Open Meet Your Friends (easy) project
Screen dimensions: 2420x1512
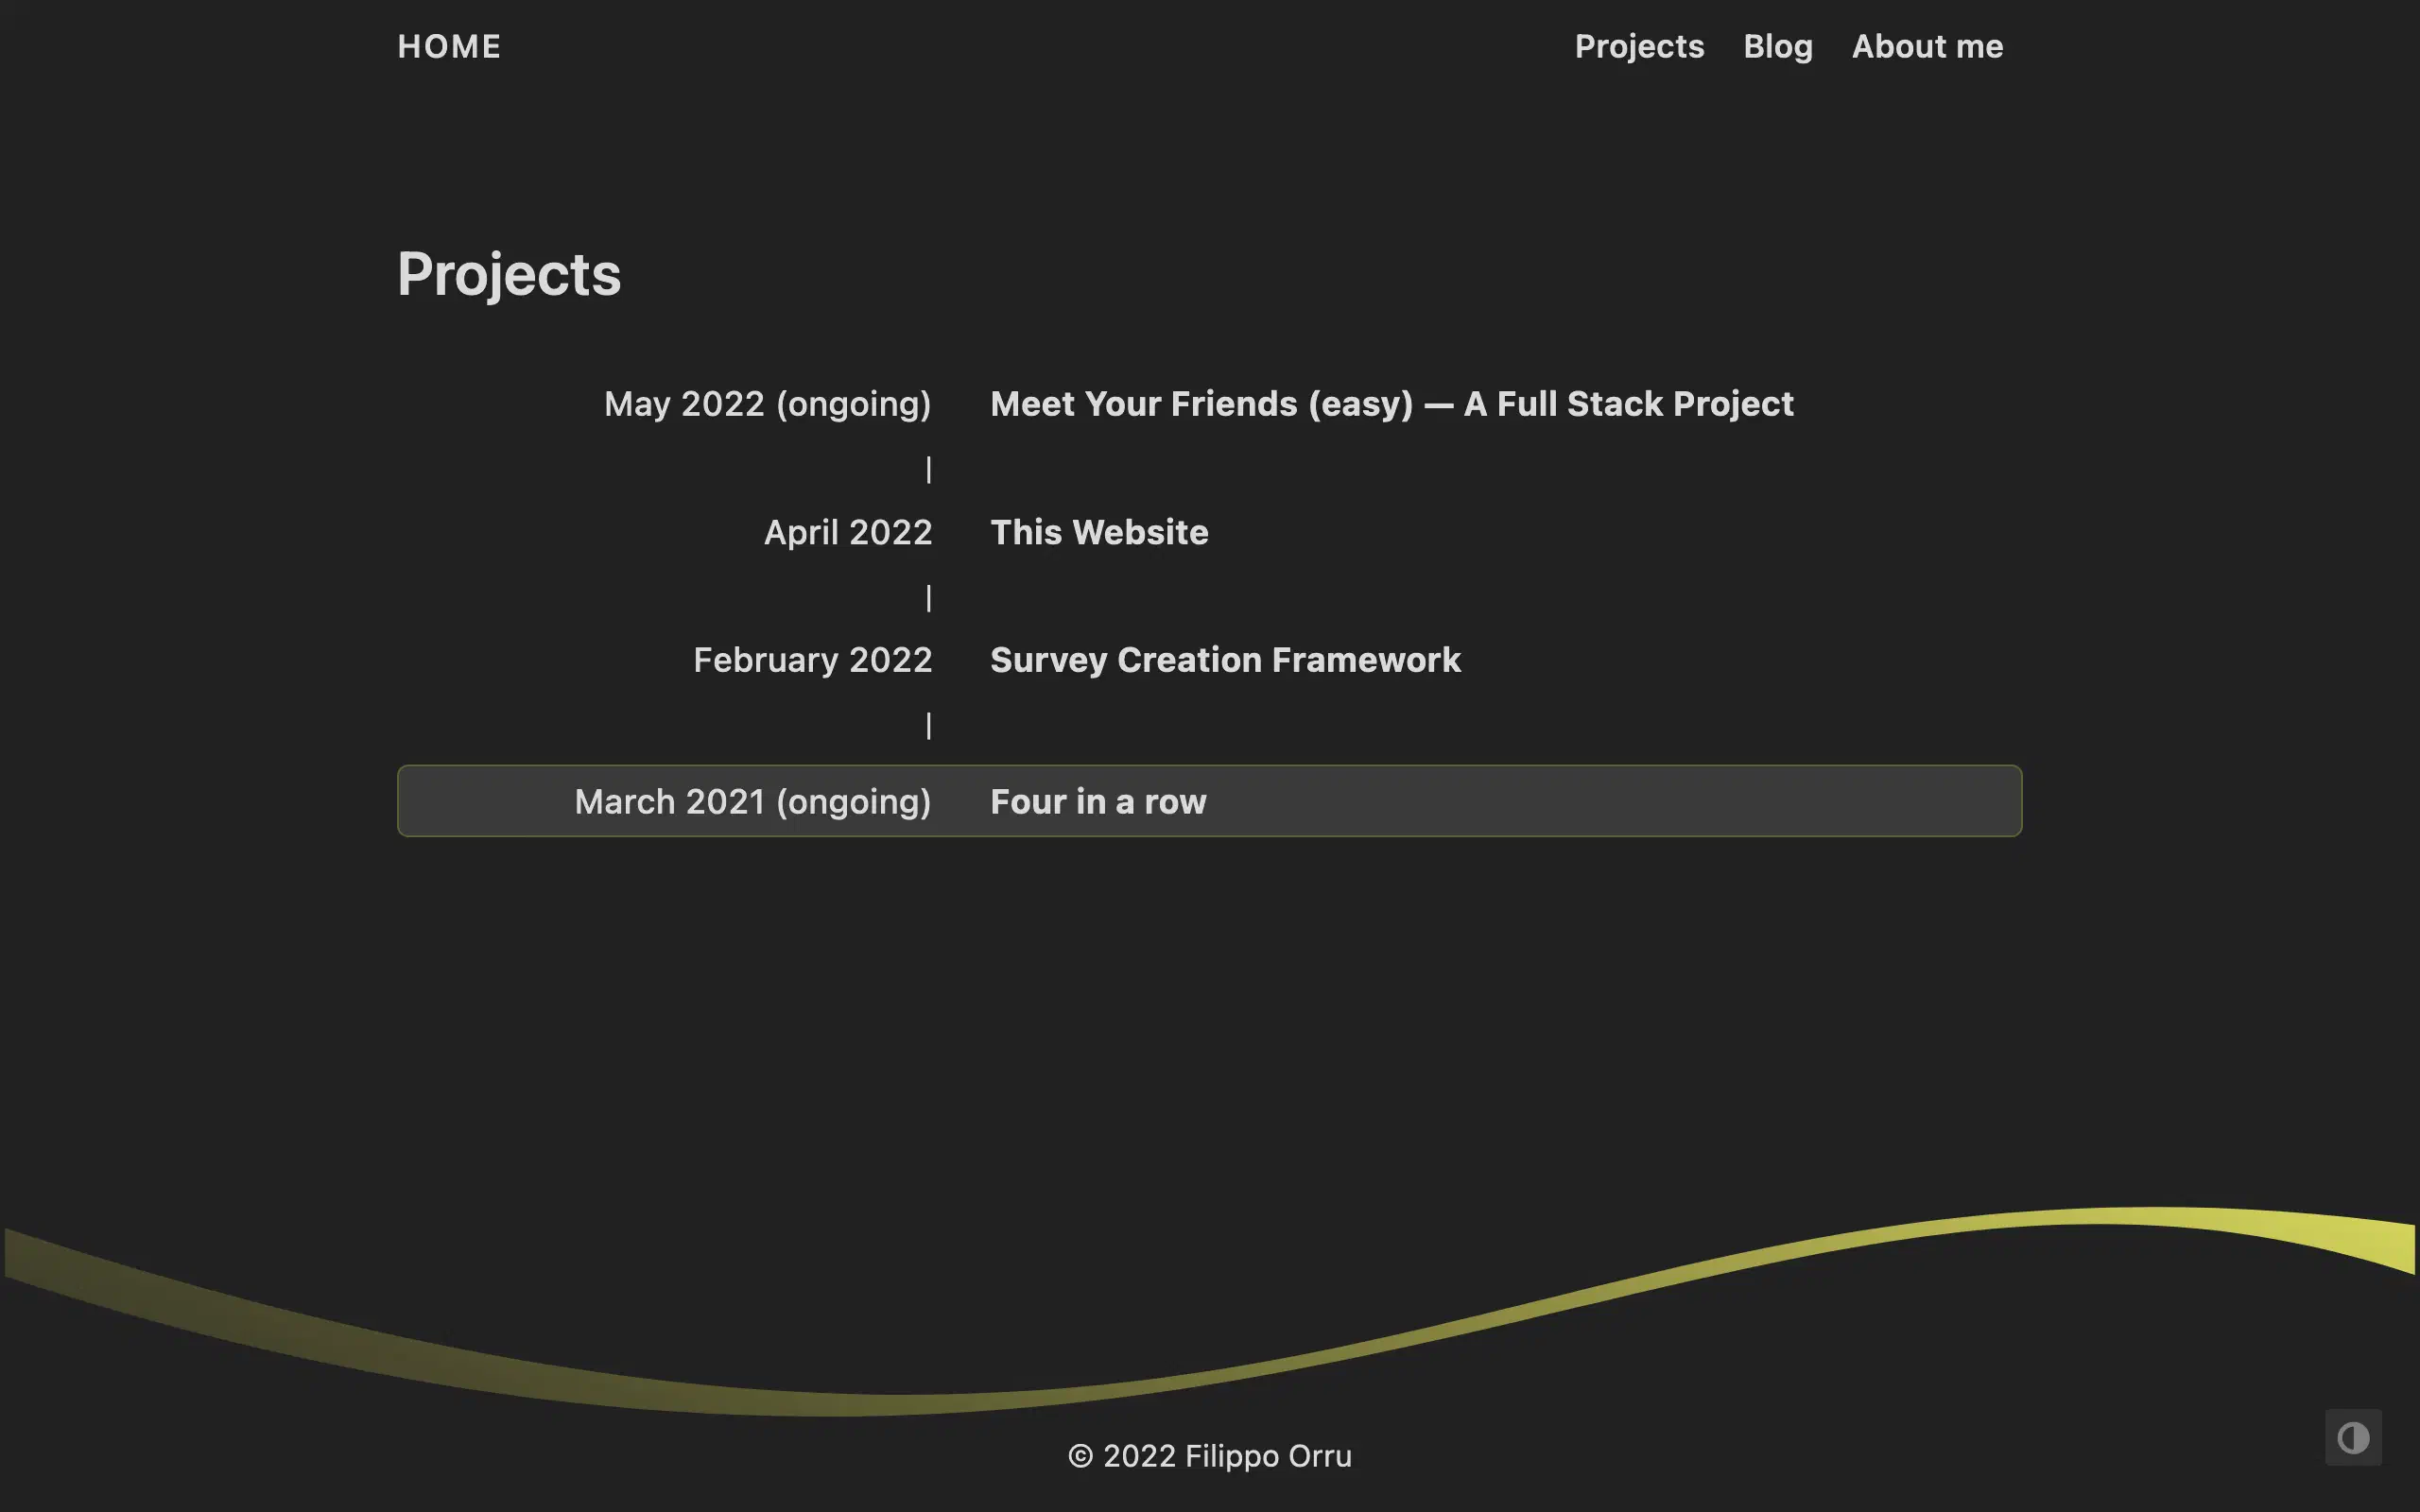click(1391, 404)
